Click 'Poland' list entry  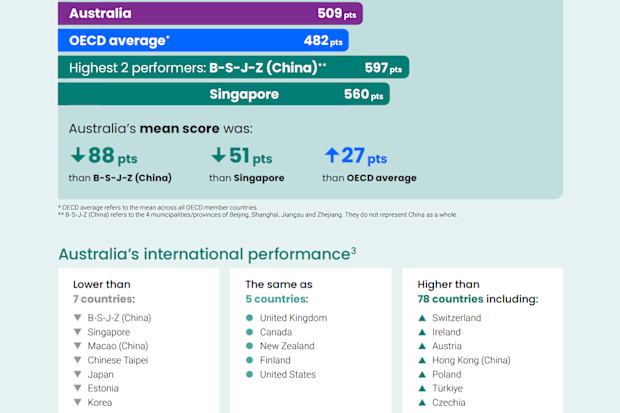tap(447, 375)
